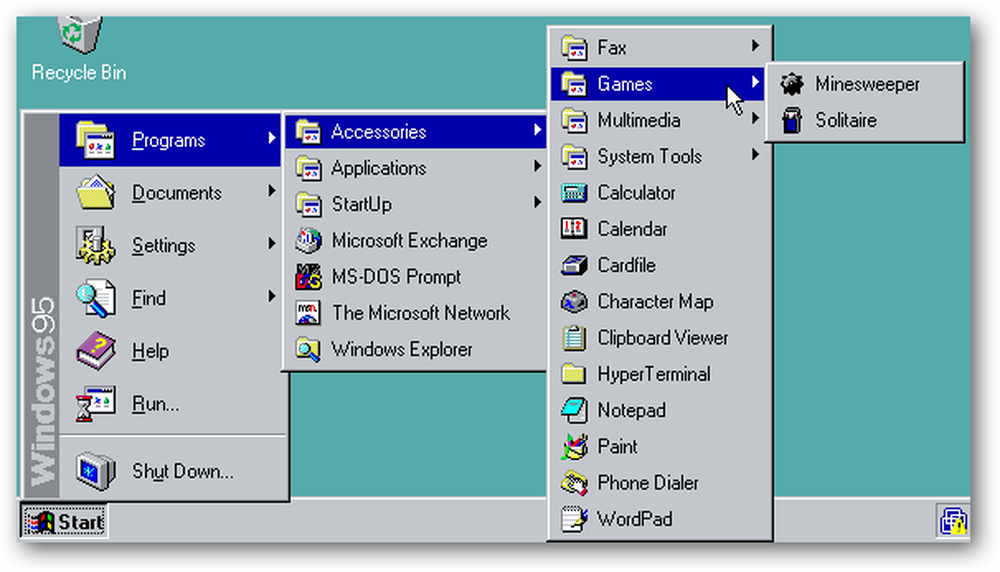Click the WordPad icon
Viewport: 1000px width, 572px height.
pos(574,519)
